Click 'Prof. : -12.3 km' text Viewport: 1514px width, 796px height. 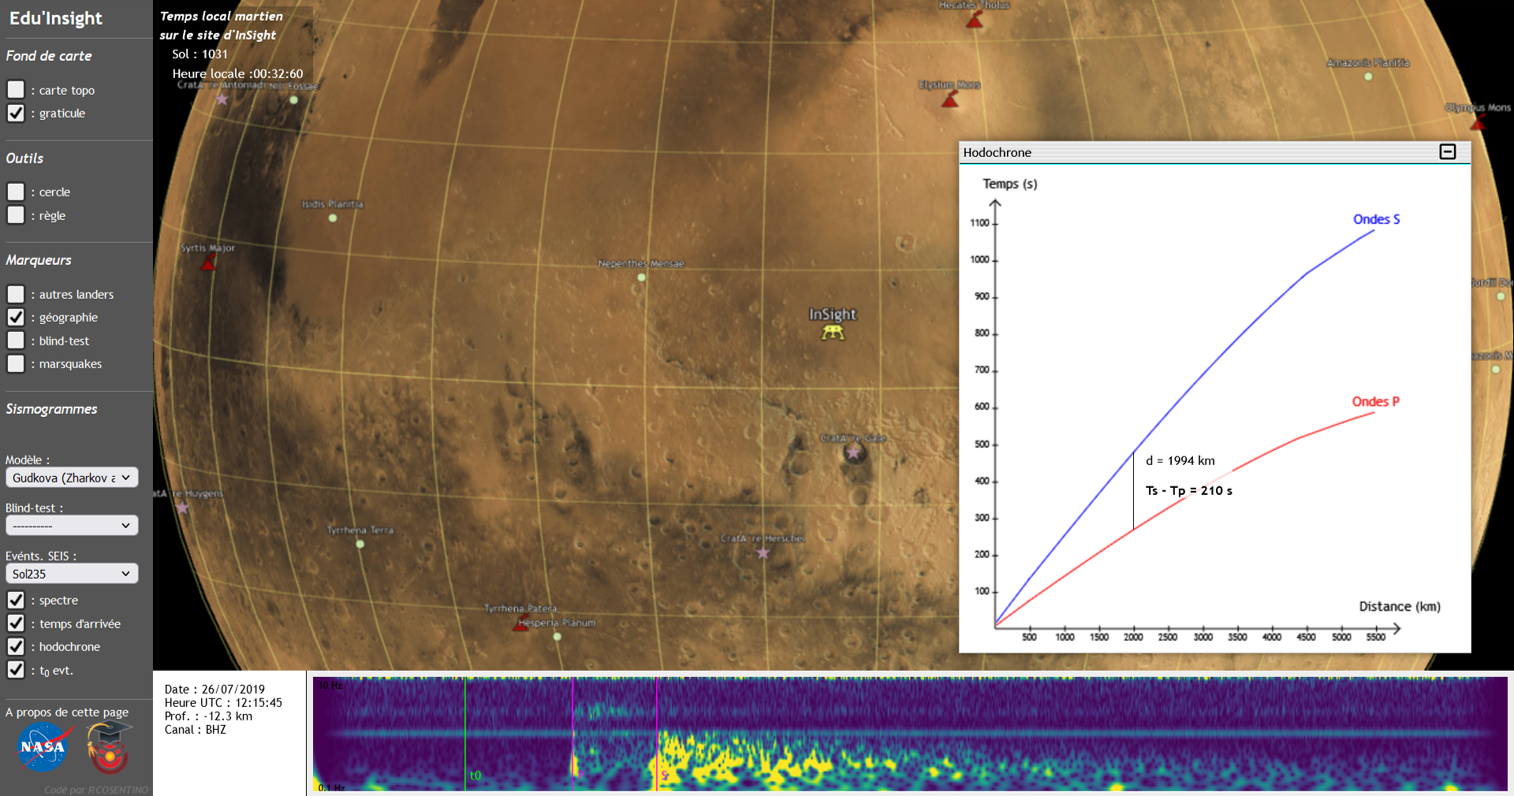coord(208,716)
